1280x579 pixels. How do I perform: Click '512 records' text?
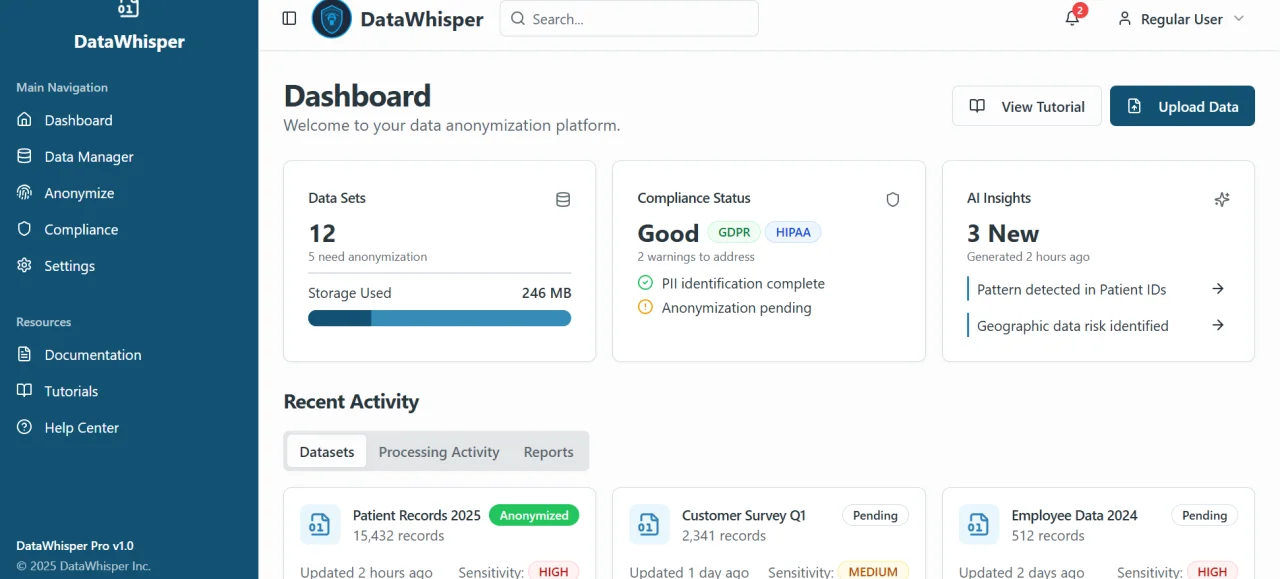click(x=1048, y=536)
